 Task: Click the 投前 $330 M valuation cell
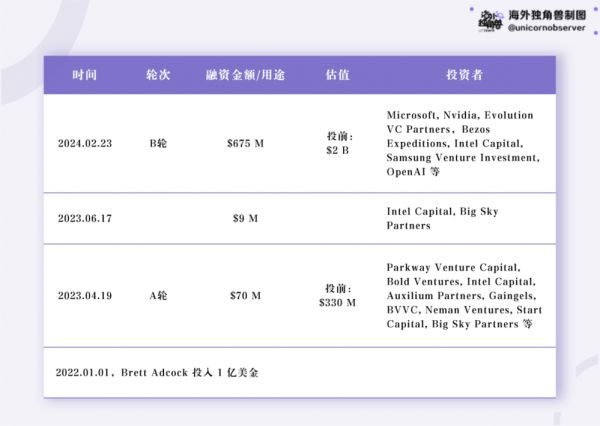coord(338,294)
